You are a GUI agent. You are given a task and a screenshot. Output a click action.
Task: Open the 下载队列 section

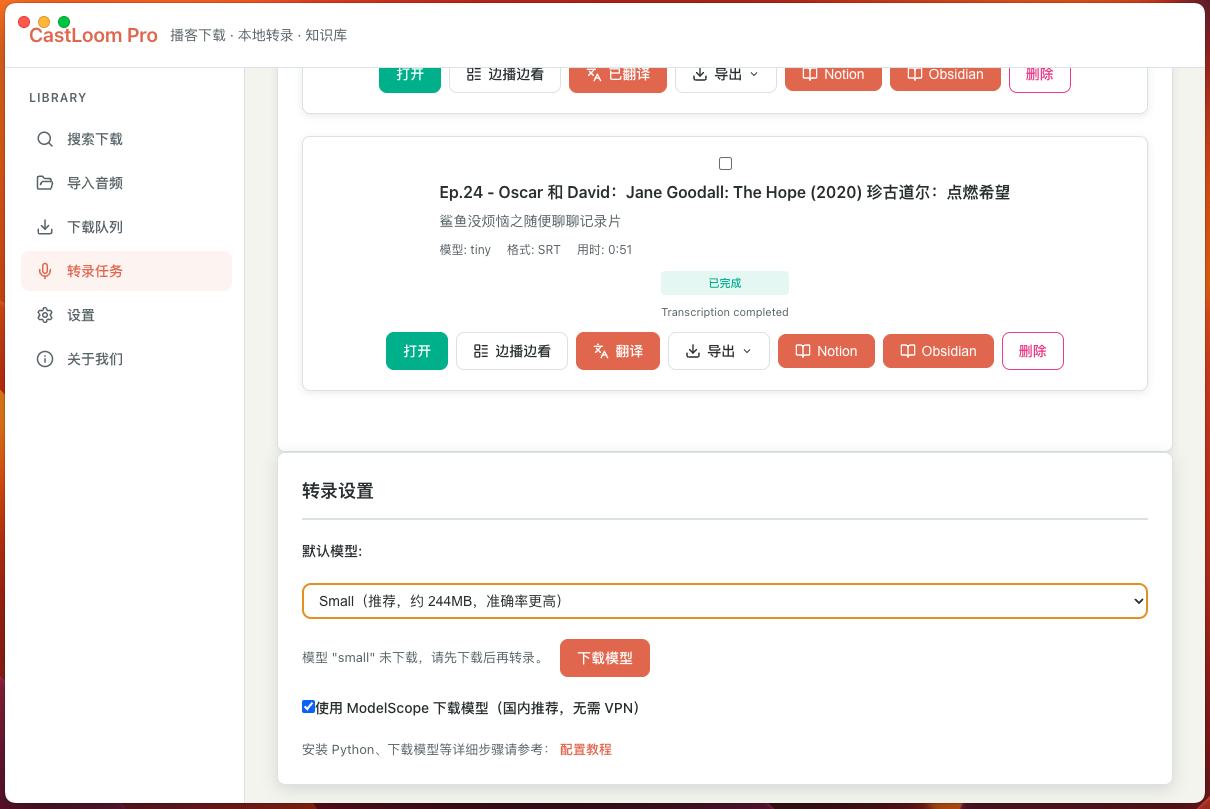(x=126, y=227)
